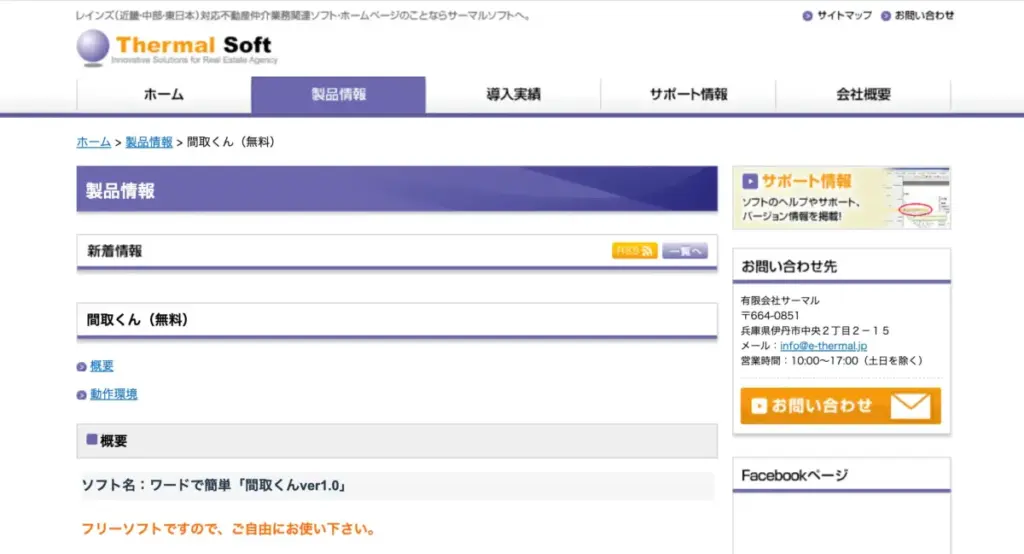Jump to the 概要 section link
Image resolution: width=1024 pixels, height=554 pixels.
[101, 366]
